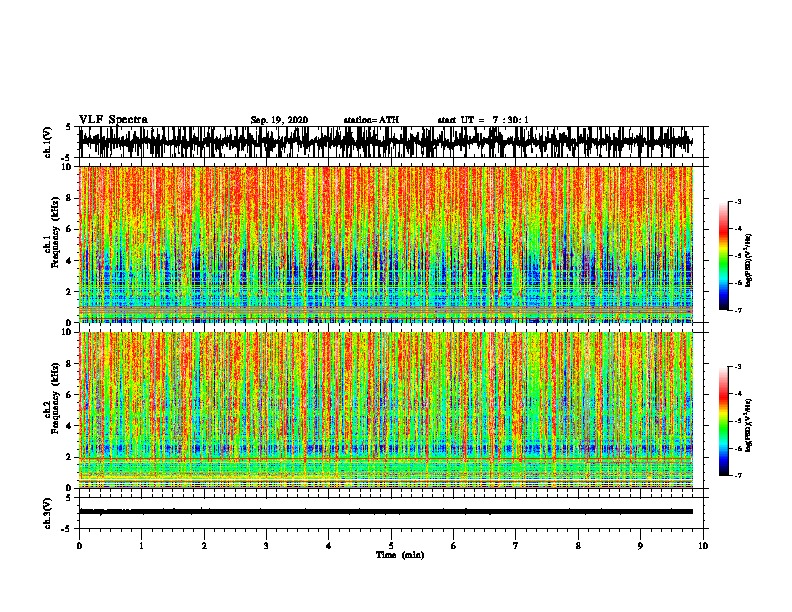
Task: Click the "6" tick on the ch.2 frequency axis
Action: point(70,395)
